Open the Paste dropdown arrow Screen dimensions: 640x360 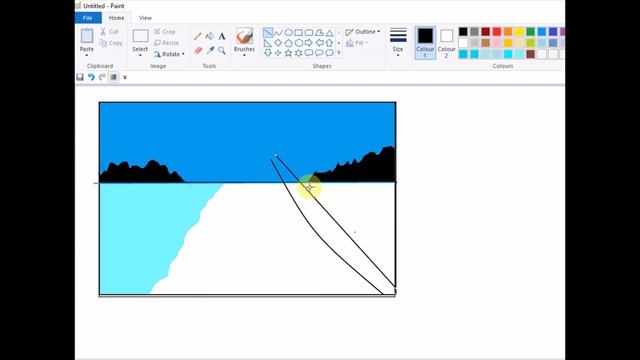(x=87, y=55)
